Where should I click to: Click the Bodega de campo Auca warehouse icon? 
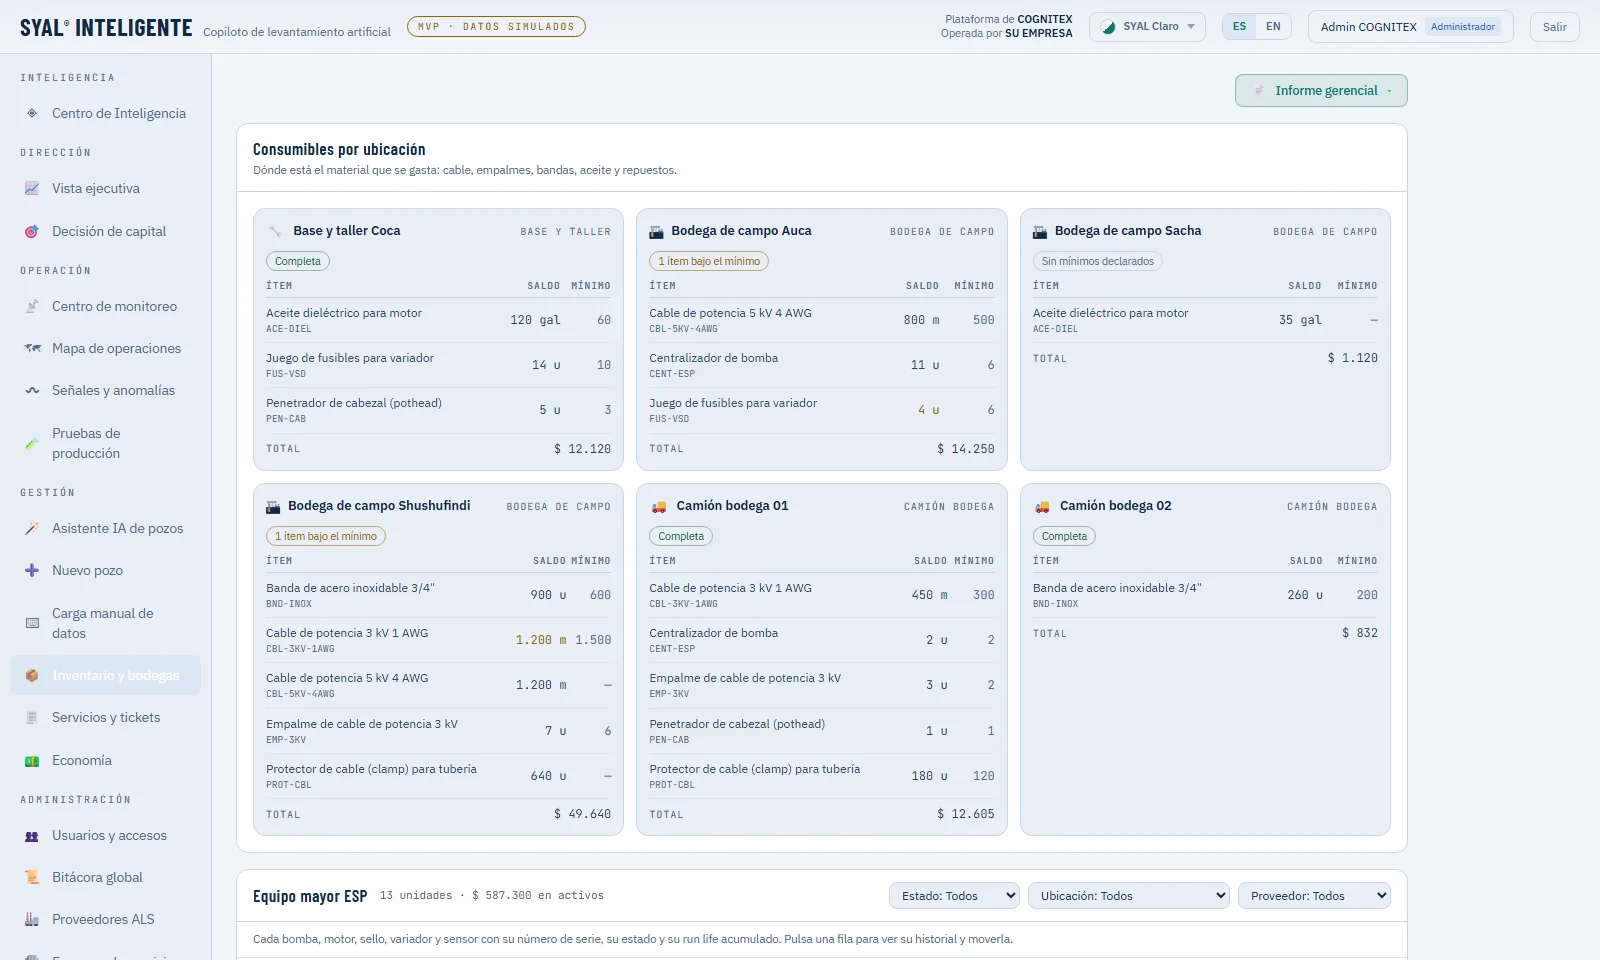[x=657, y=231]
